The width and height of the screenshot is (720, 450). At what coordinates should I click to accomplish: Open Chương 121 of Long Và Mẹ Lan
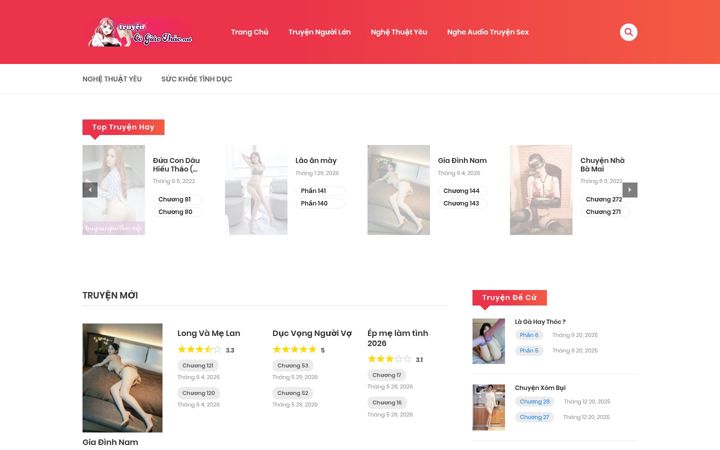tap(197, 366)
